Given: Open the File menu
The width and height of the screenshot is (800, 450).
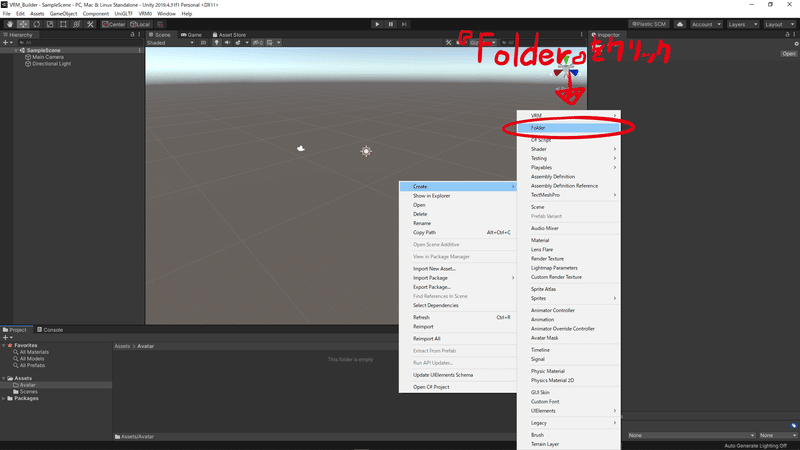Looking at the screenshot, I should point(7,14).
